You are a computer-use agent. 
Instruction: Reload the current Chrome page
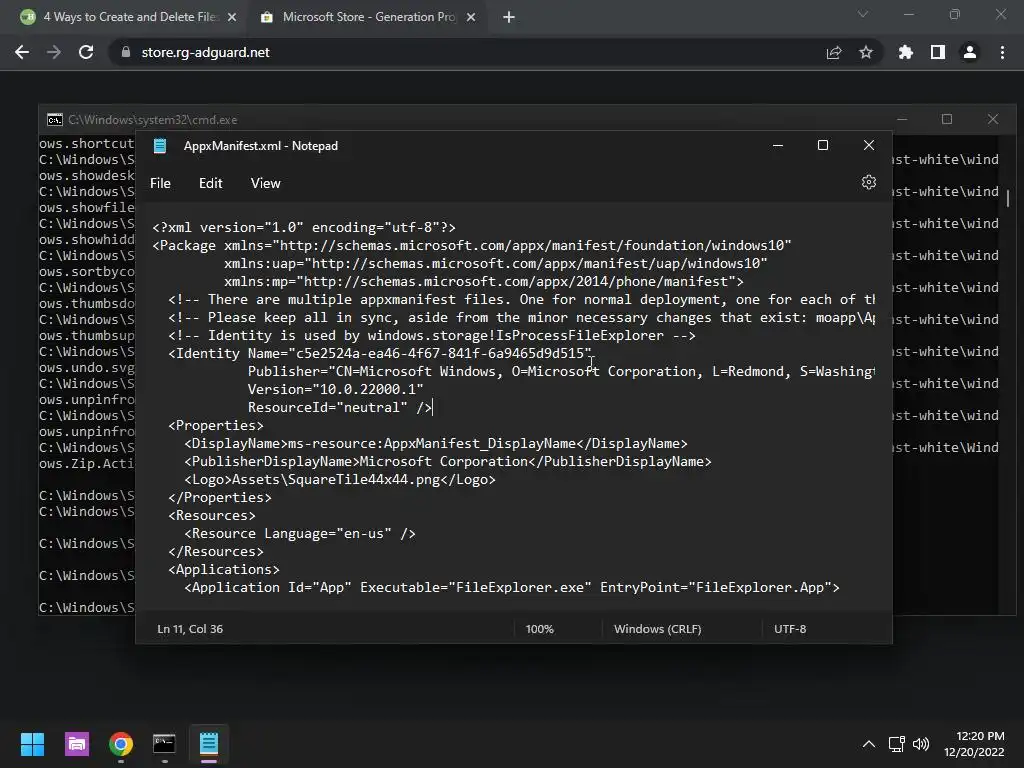click(x=86, y=52)
